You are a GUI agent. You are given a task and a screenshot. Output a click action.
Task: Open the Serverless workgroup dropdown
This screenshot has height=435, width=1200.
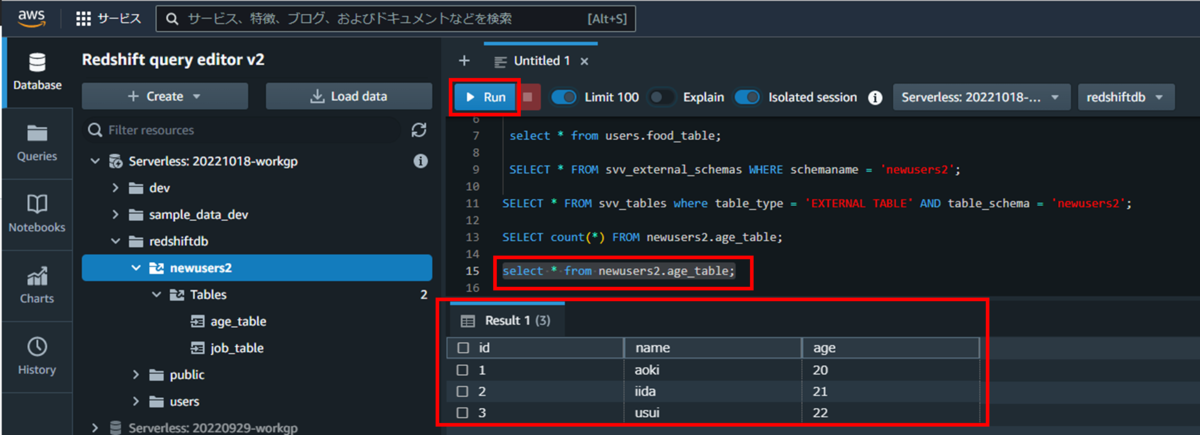pyautogui.click(x=980, y=97)
